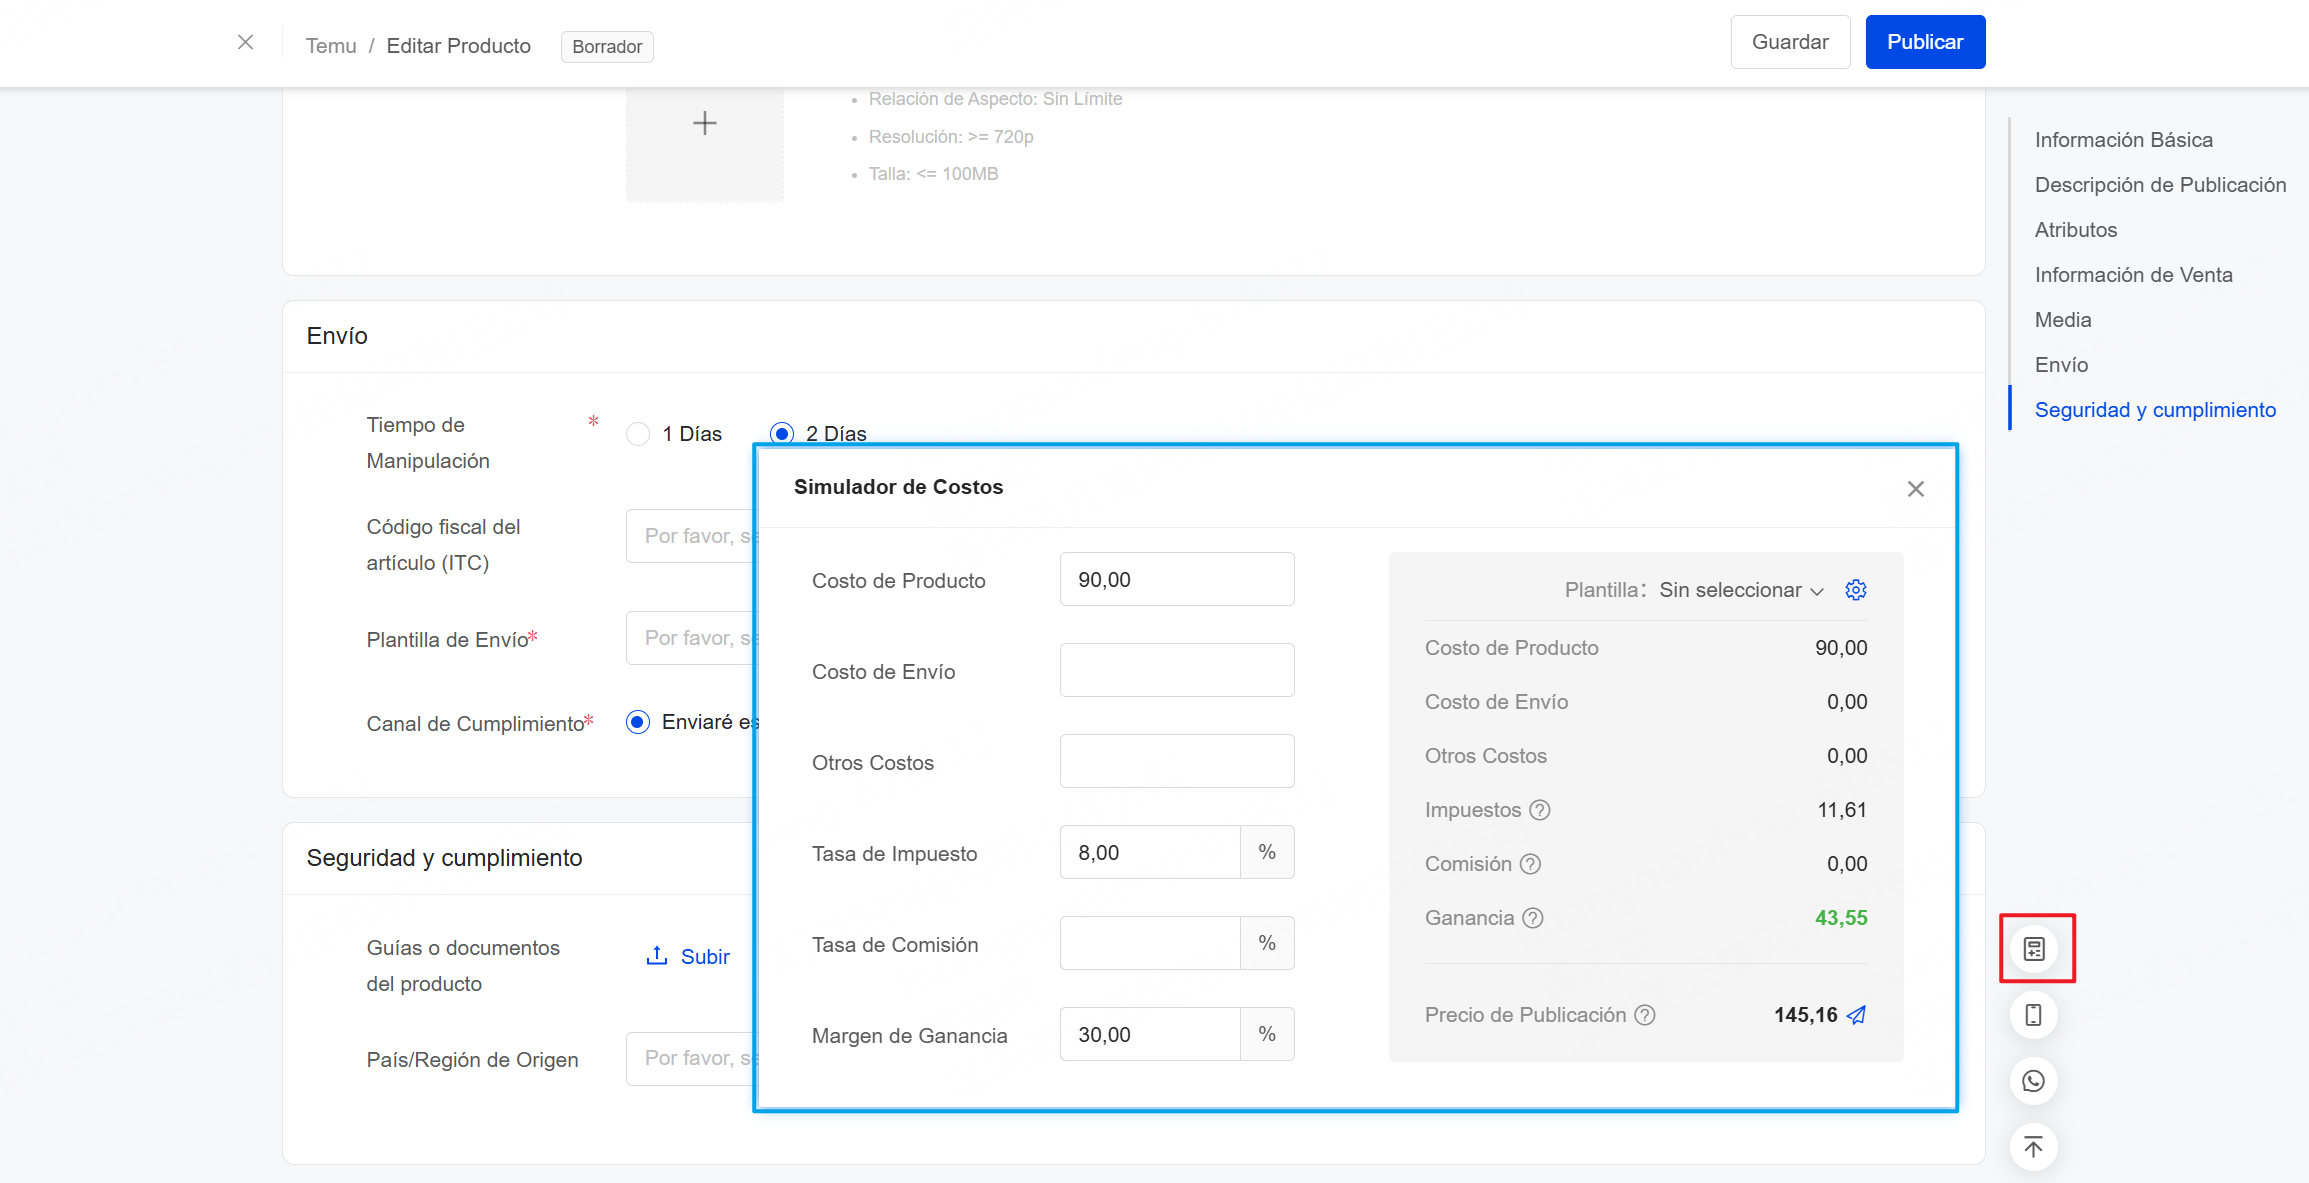The width and height of the screenshot is (2309, 1183).
Task: Open template settings gear icon
Action: 1856,590
